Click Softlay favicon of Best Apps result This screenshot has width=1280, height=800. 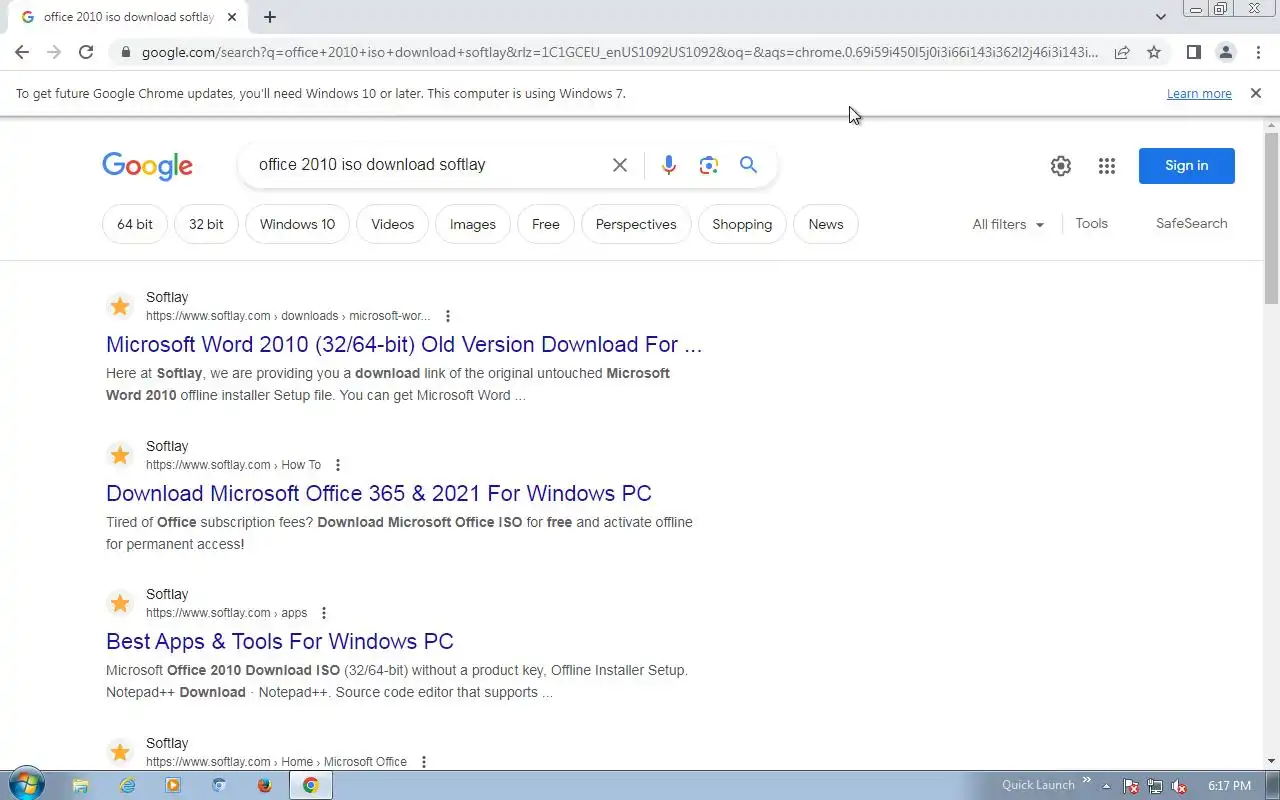pyautogui.click(x=120, y=603)
